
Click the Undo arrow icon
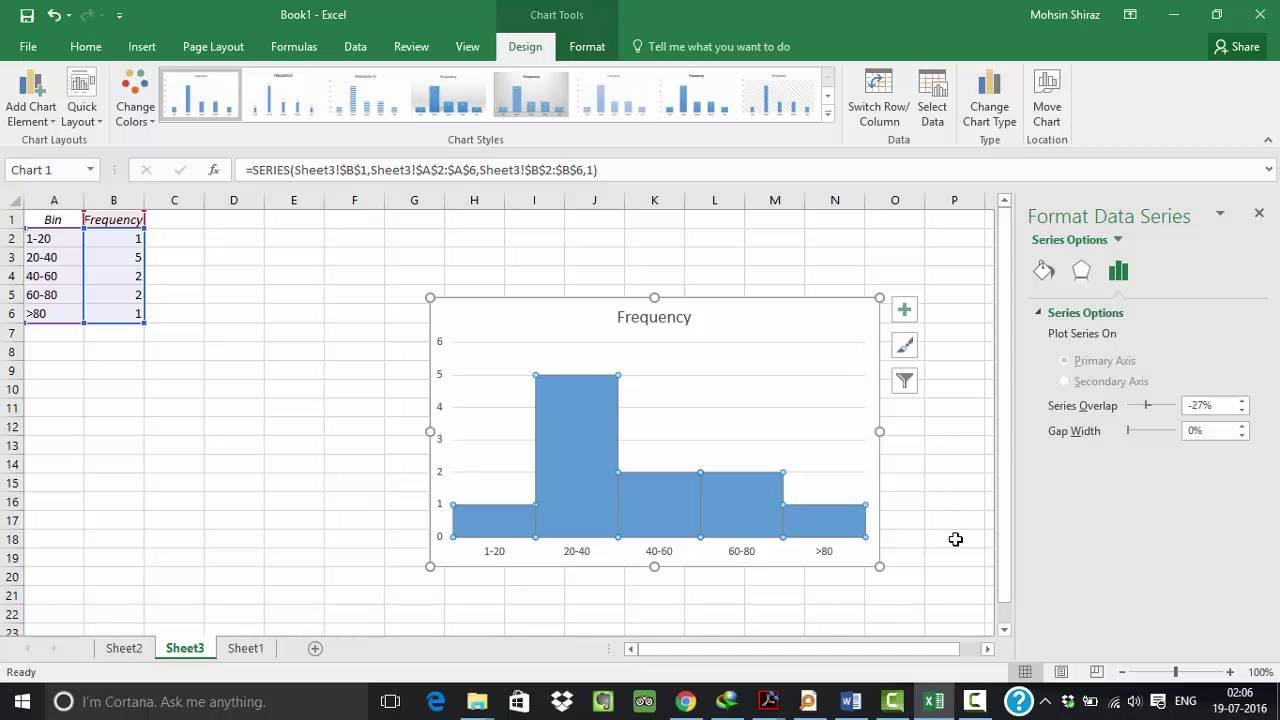coord(54,15)
